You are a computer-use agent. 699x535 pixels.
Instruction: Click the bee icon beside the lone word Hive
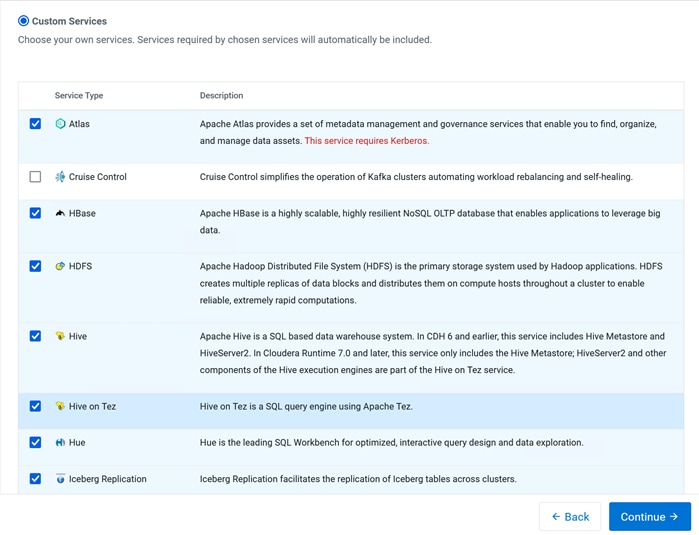[60, 336]
